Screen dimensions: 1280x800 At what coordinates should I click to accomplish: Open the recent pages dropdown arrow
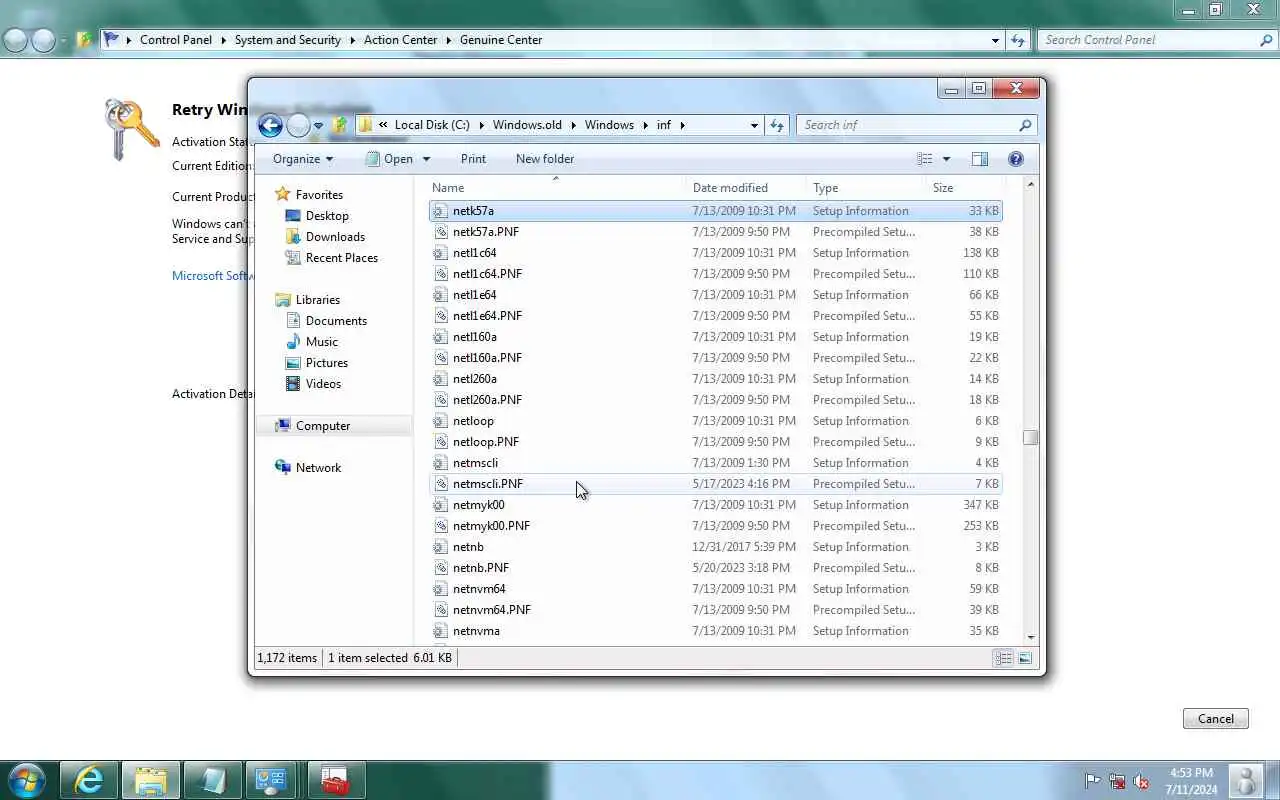tap(318, 126)
